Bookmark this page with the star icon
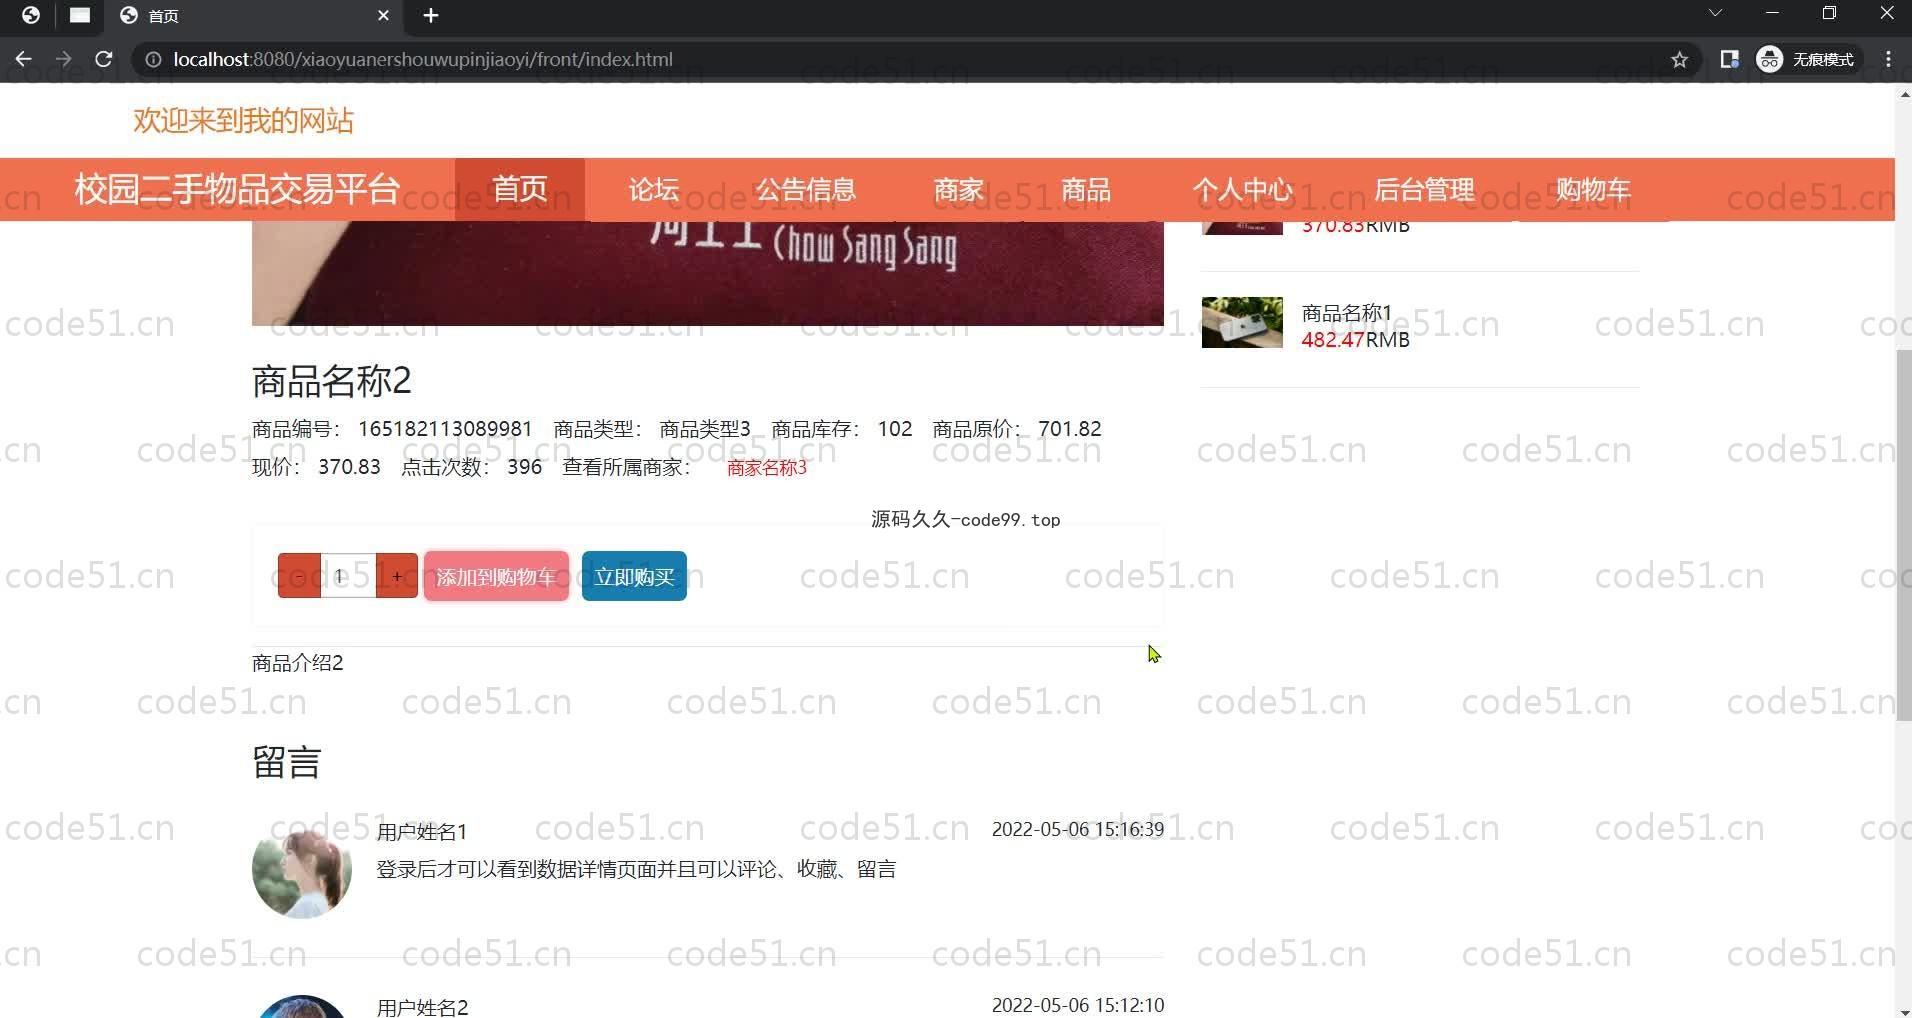1912x1018 pixels. [x=1679, y=59]
